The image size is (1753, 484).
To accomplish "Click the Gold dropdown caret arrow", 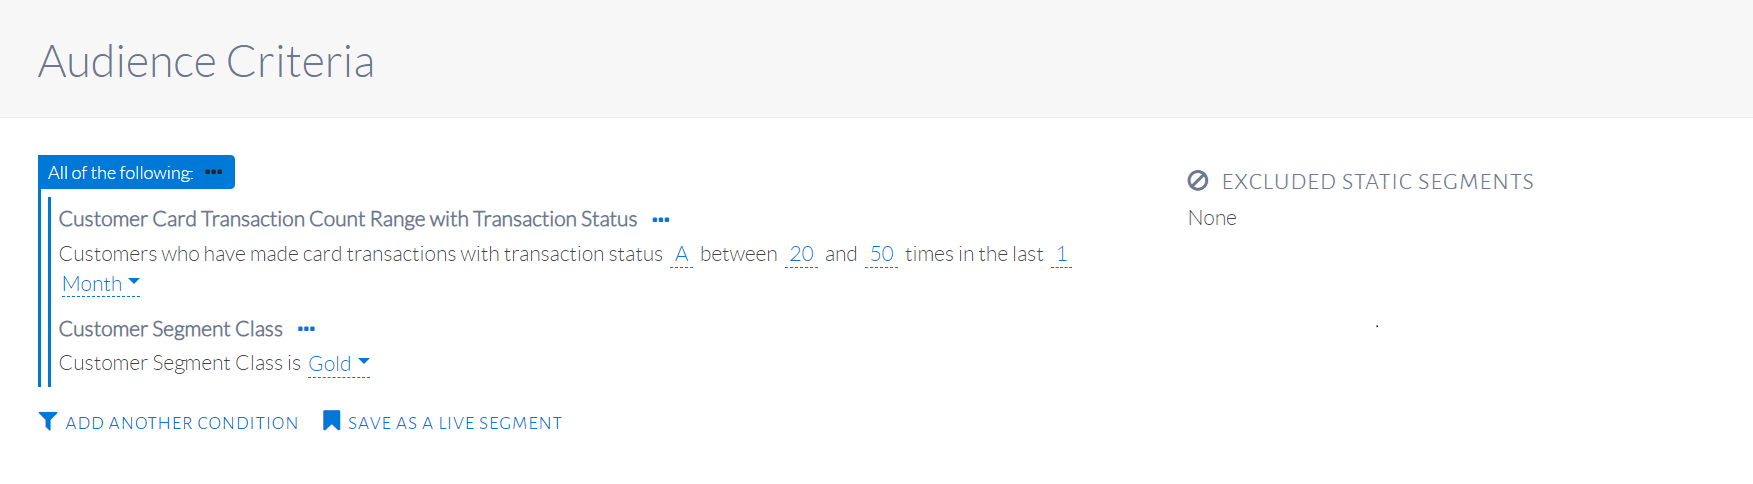I will click(x=364, y=361).
